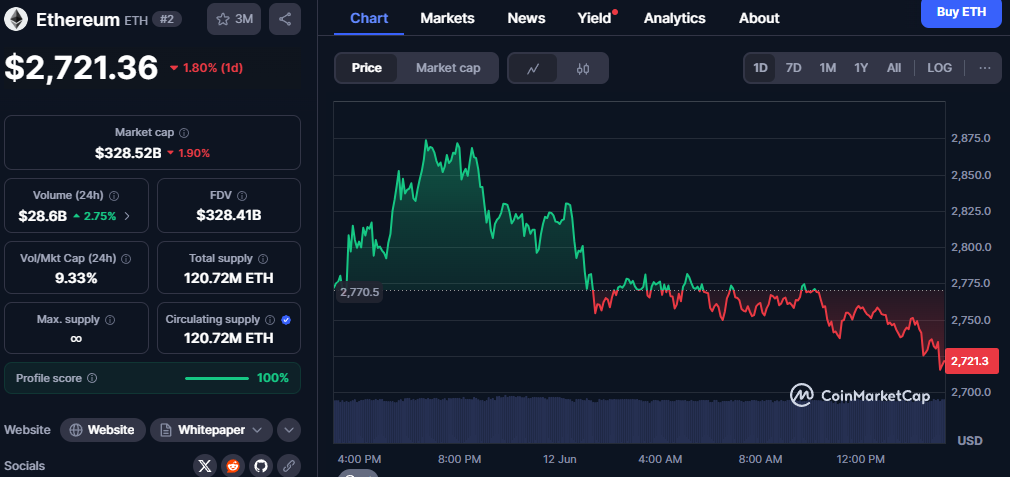Switch to line chart icon

pyautogui.click(x=533, y=68)
